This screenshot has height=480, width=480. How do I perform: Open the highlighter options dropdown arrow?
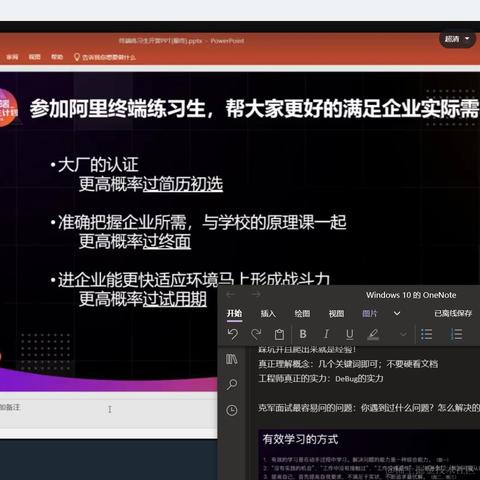(403, 334)
